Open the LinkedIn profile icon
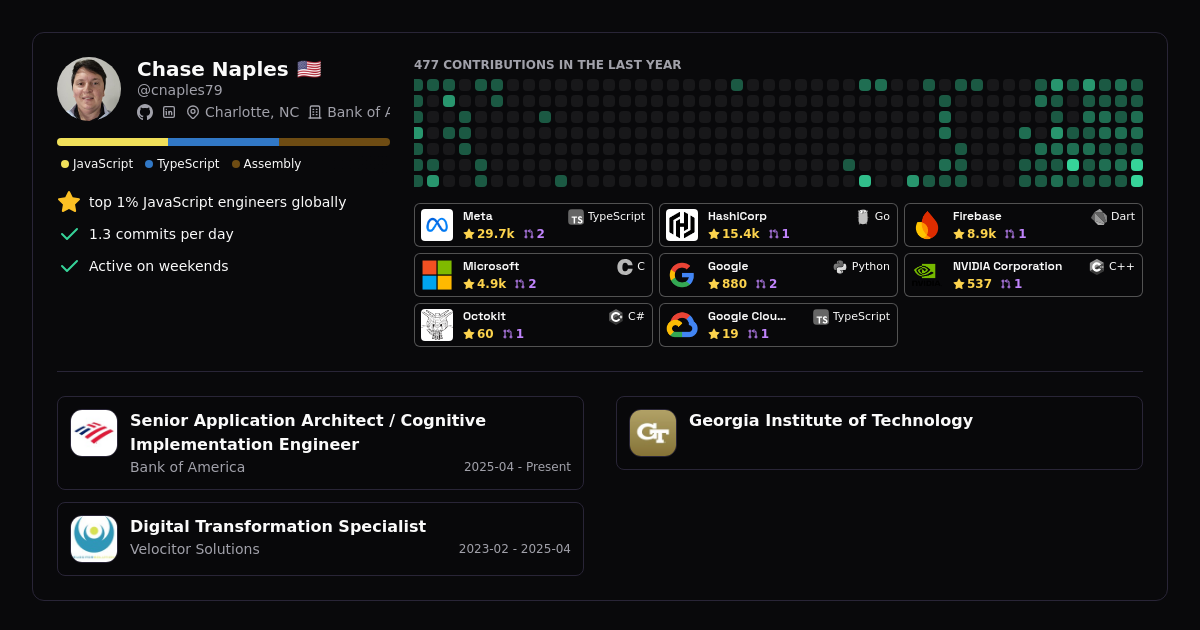 pyautogui.click(x=168, y=112)
